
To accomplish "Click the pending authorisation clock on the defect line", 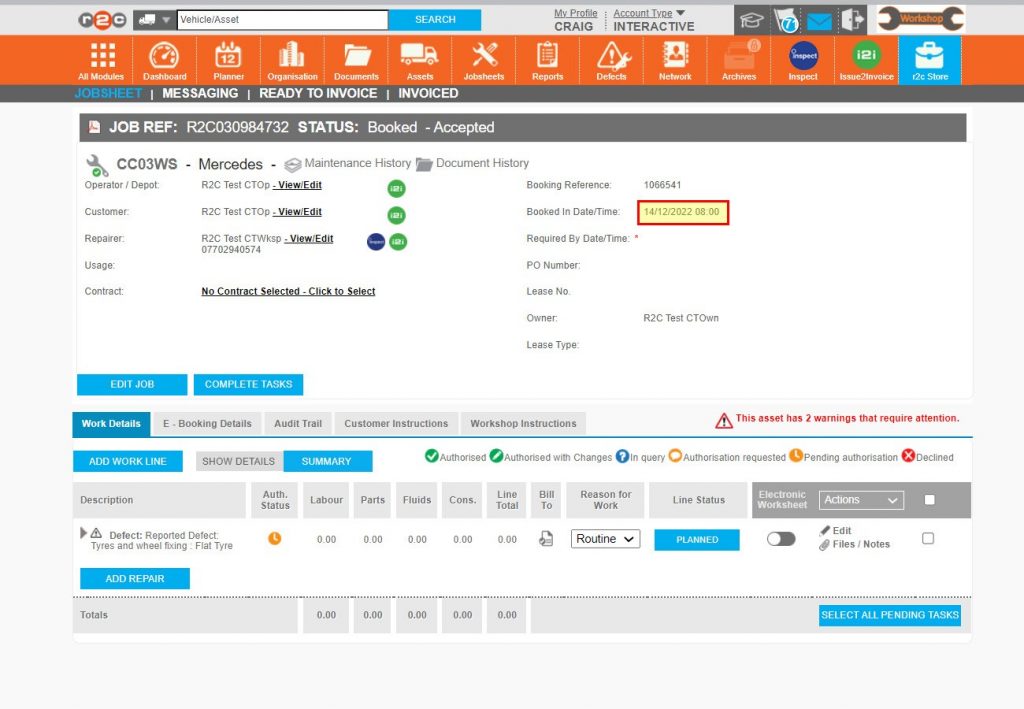I will point(273,538).
